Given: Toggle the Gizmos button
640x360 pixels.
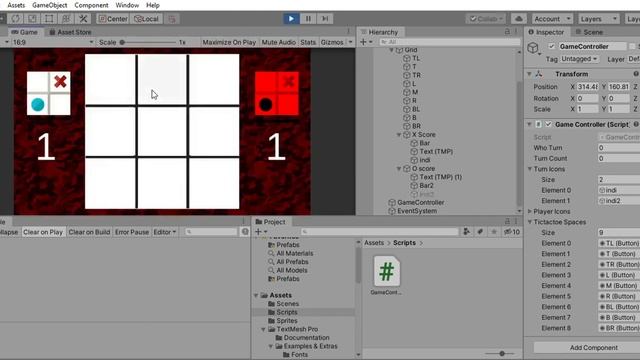Looking at the screenshot, I should 332,42.
